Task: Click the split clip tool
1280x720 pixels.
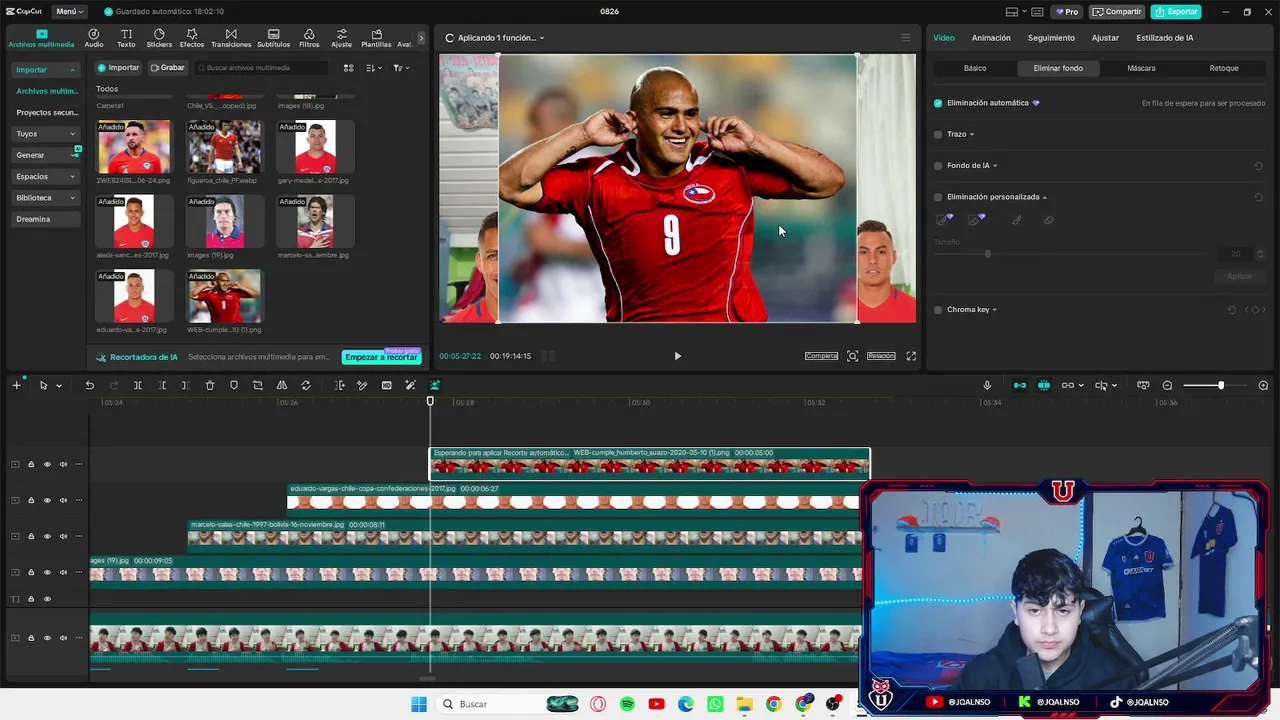Action: pyautogui.click(x=138, y=386)
